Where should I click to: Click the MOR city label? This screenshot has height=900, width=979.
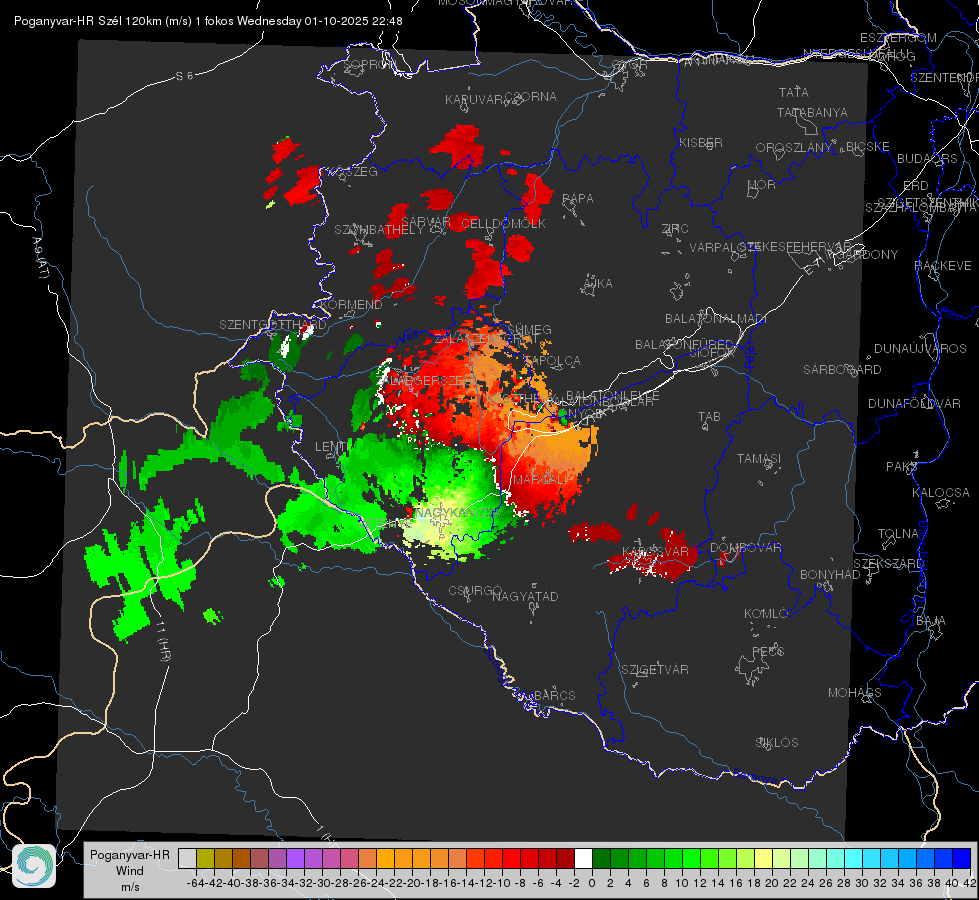[762, 184]
